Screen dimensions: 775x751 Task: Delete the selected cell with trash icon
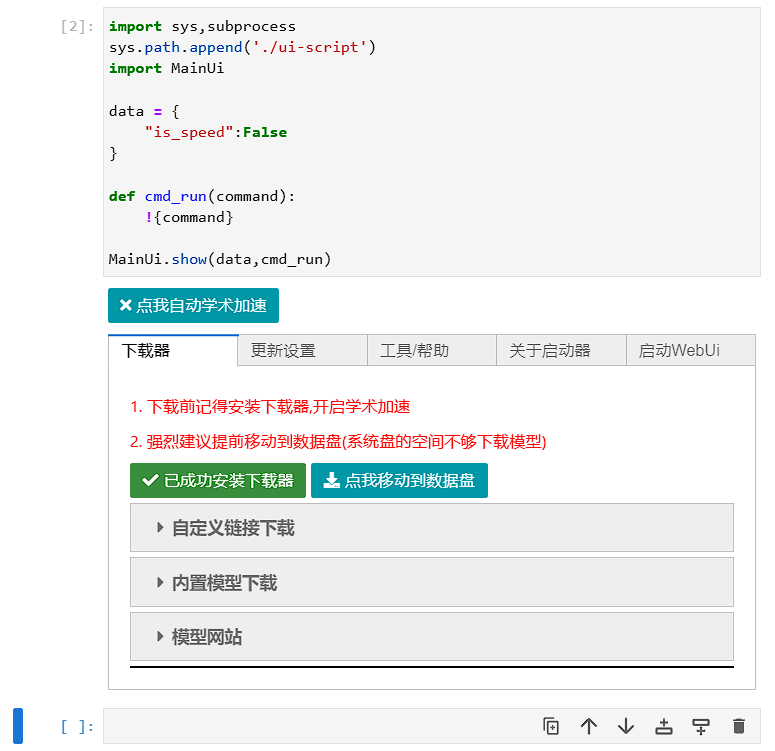point(739,726)
